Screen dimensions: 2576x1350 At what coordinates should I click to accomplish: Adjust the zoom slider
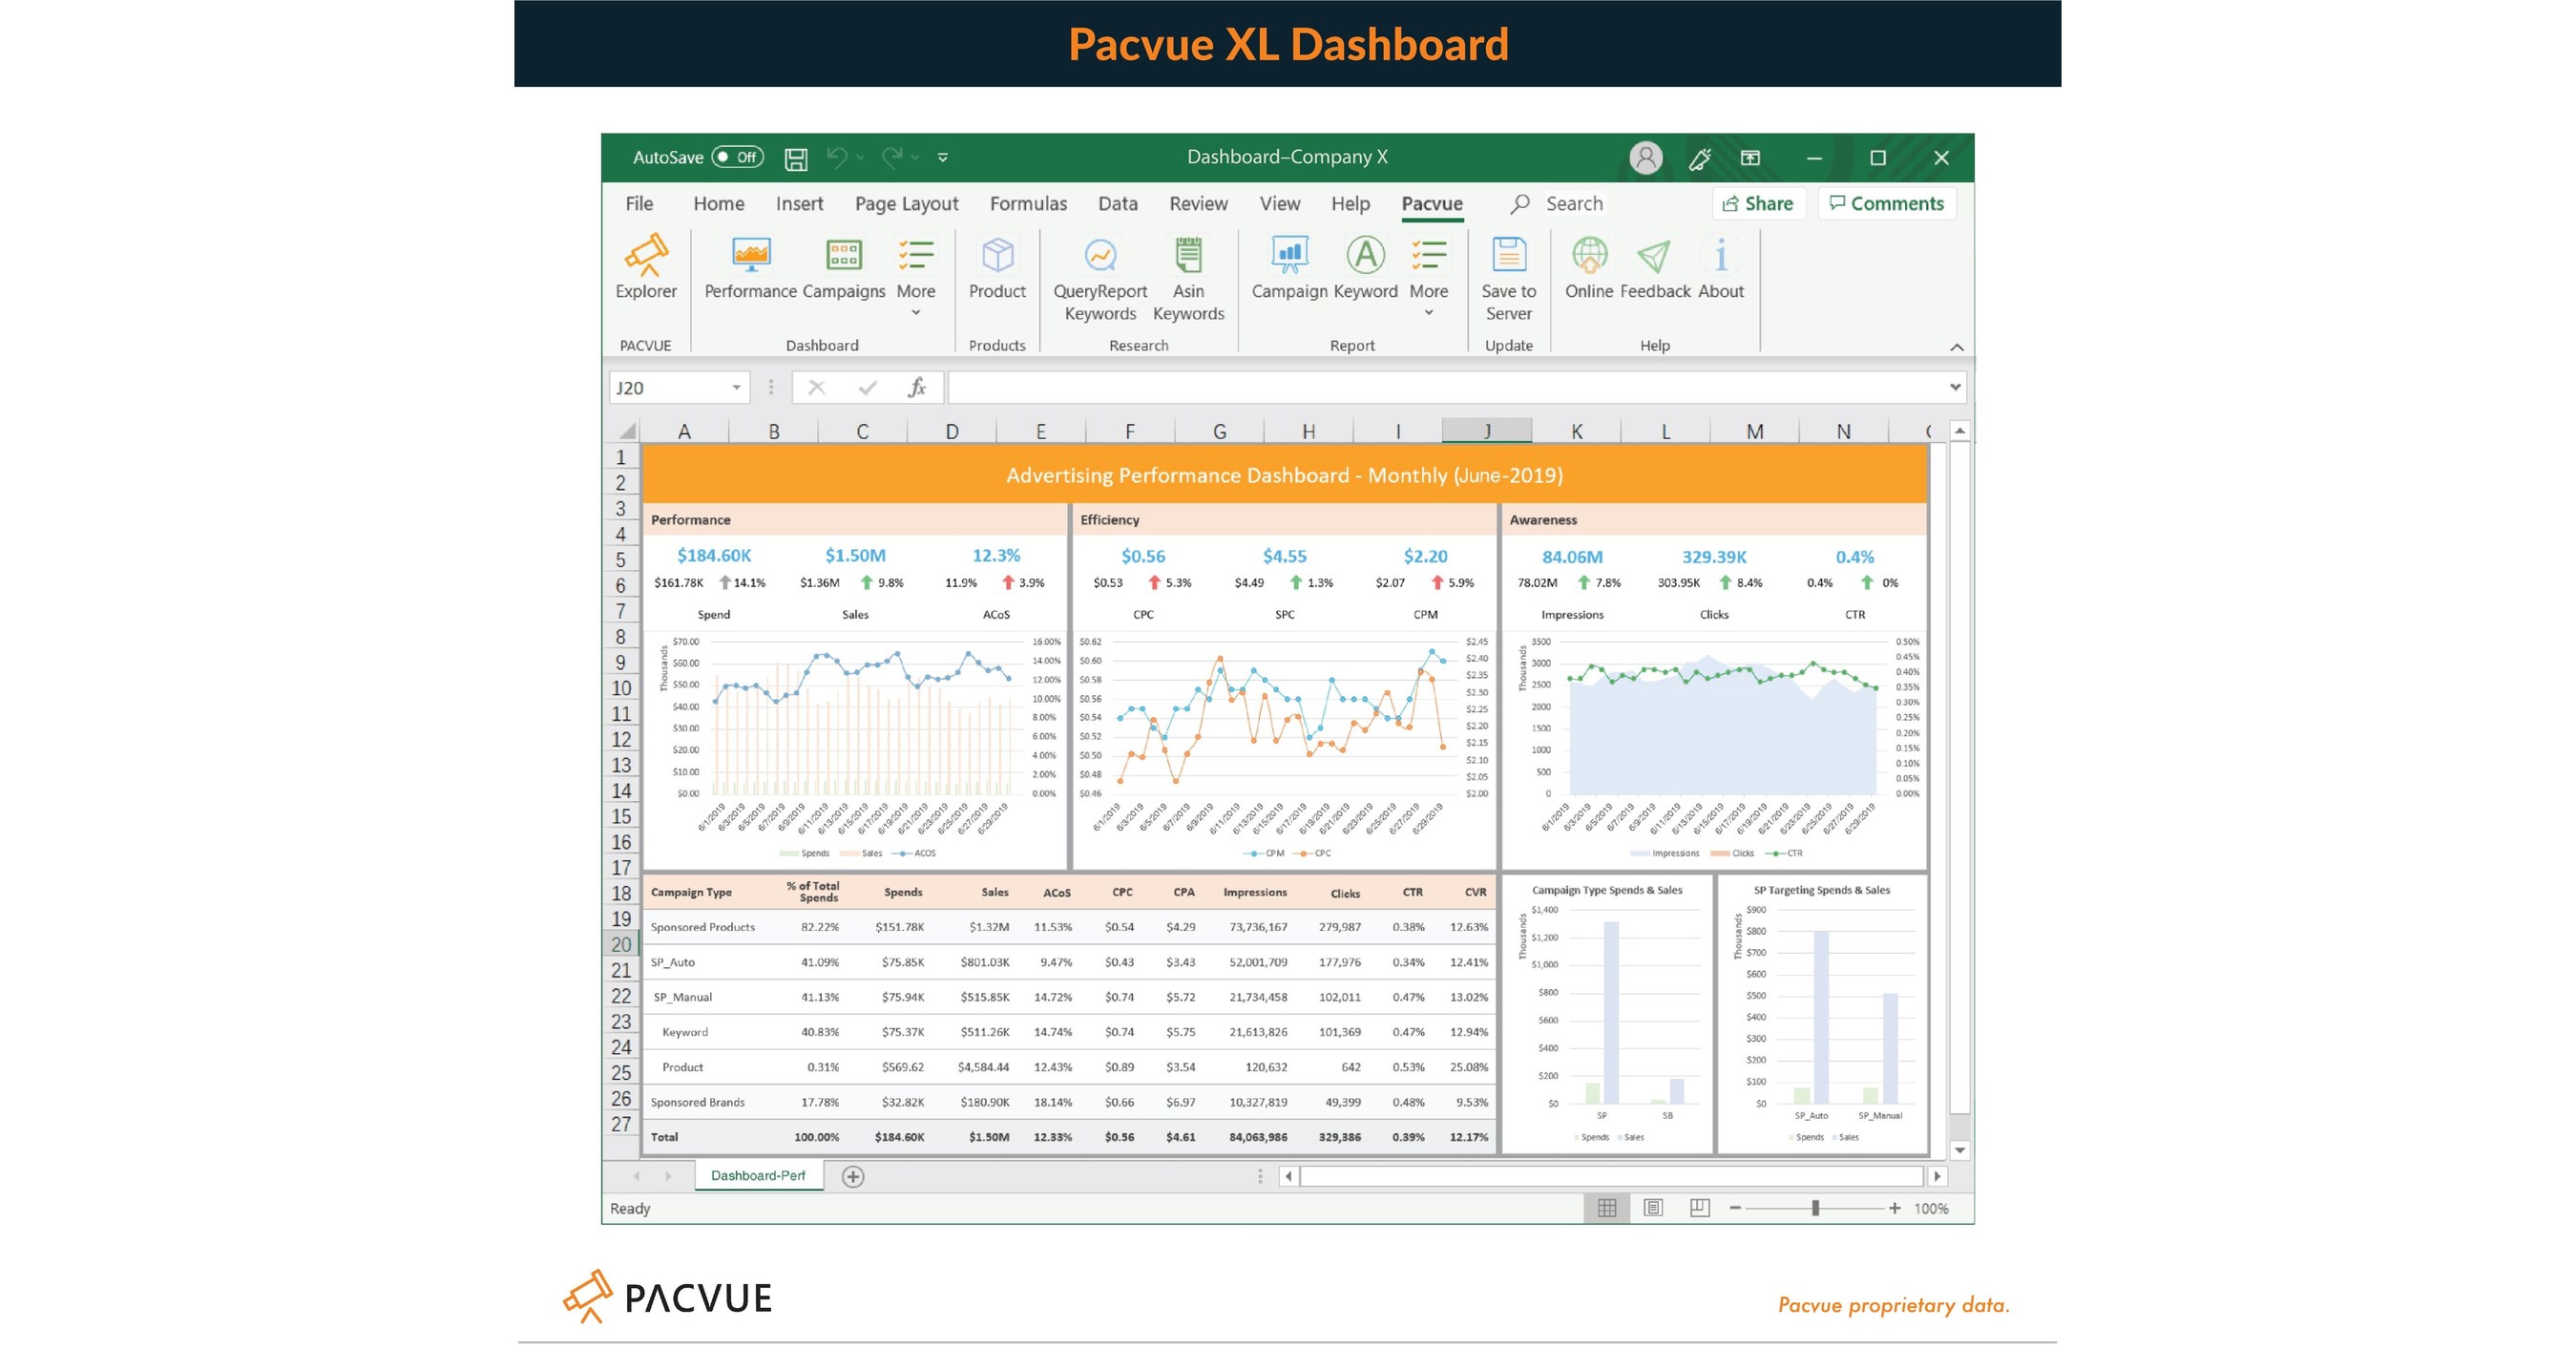1814,1208
